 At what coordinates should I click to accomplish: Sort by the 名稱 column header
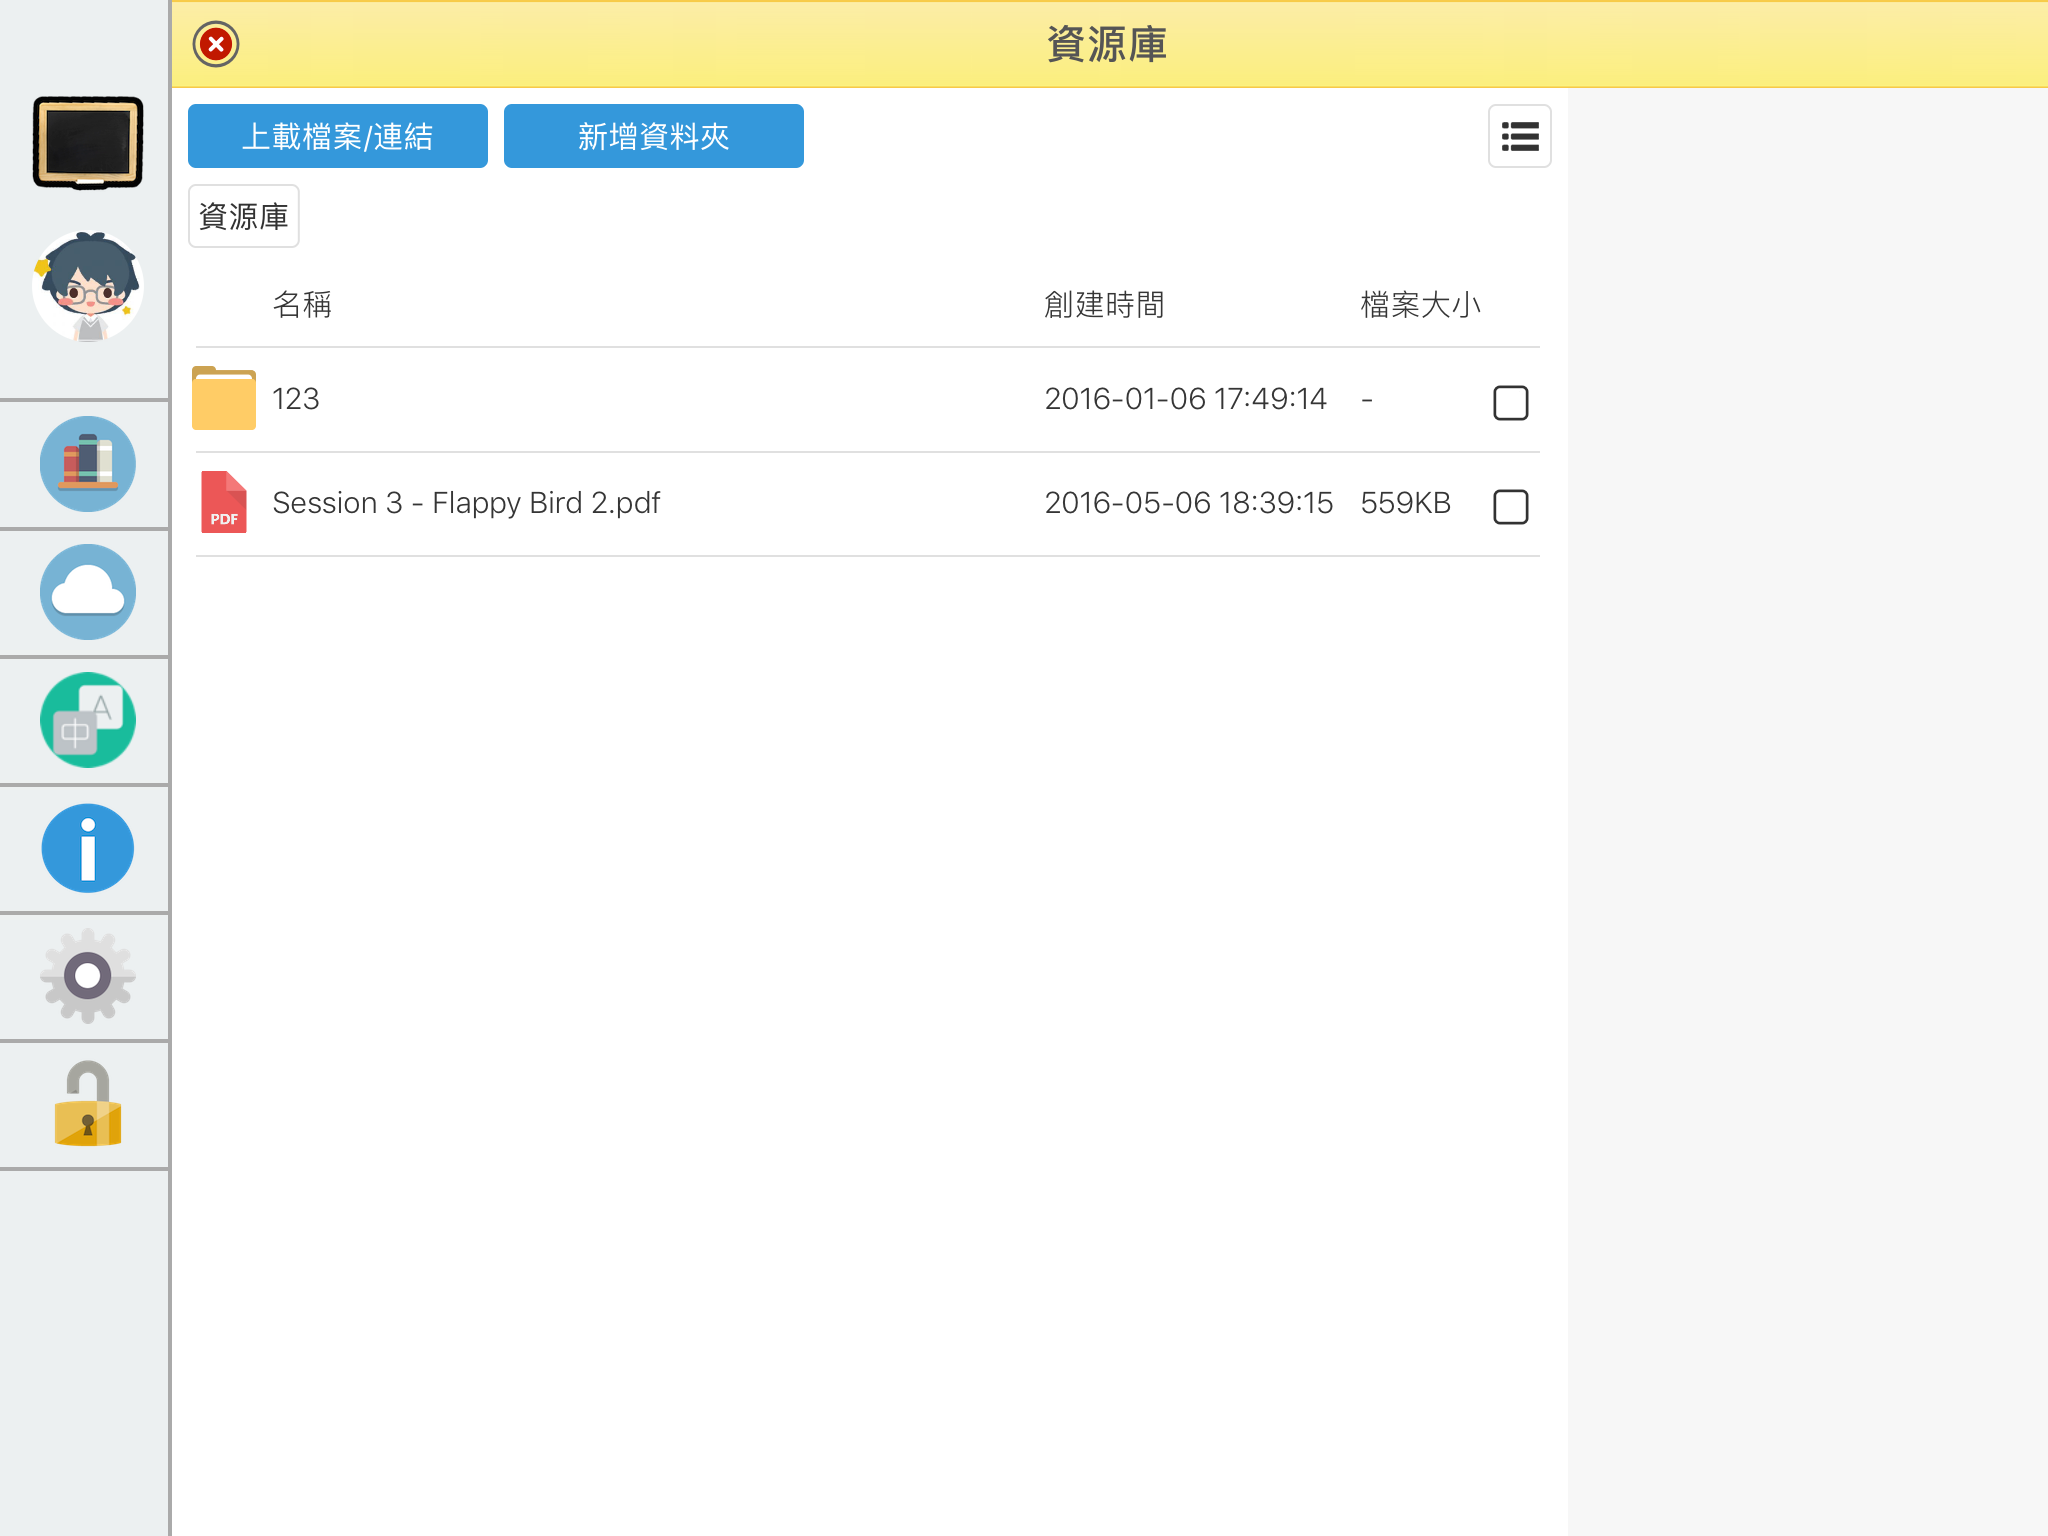click(302, 305)
